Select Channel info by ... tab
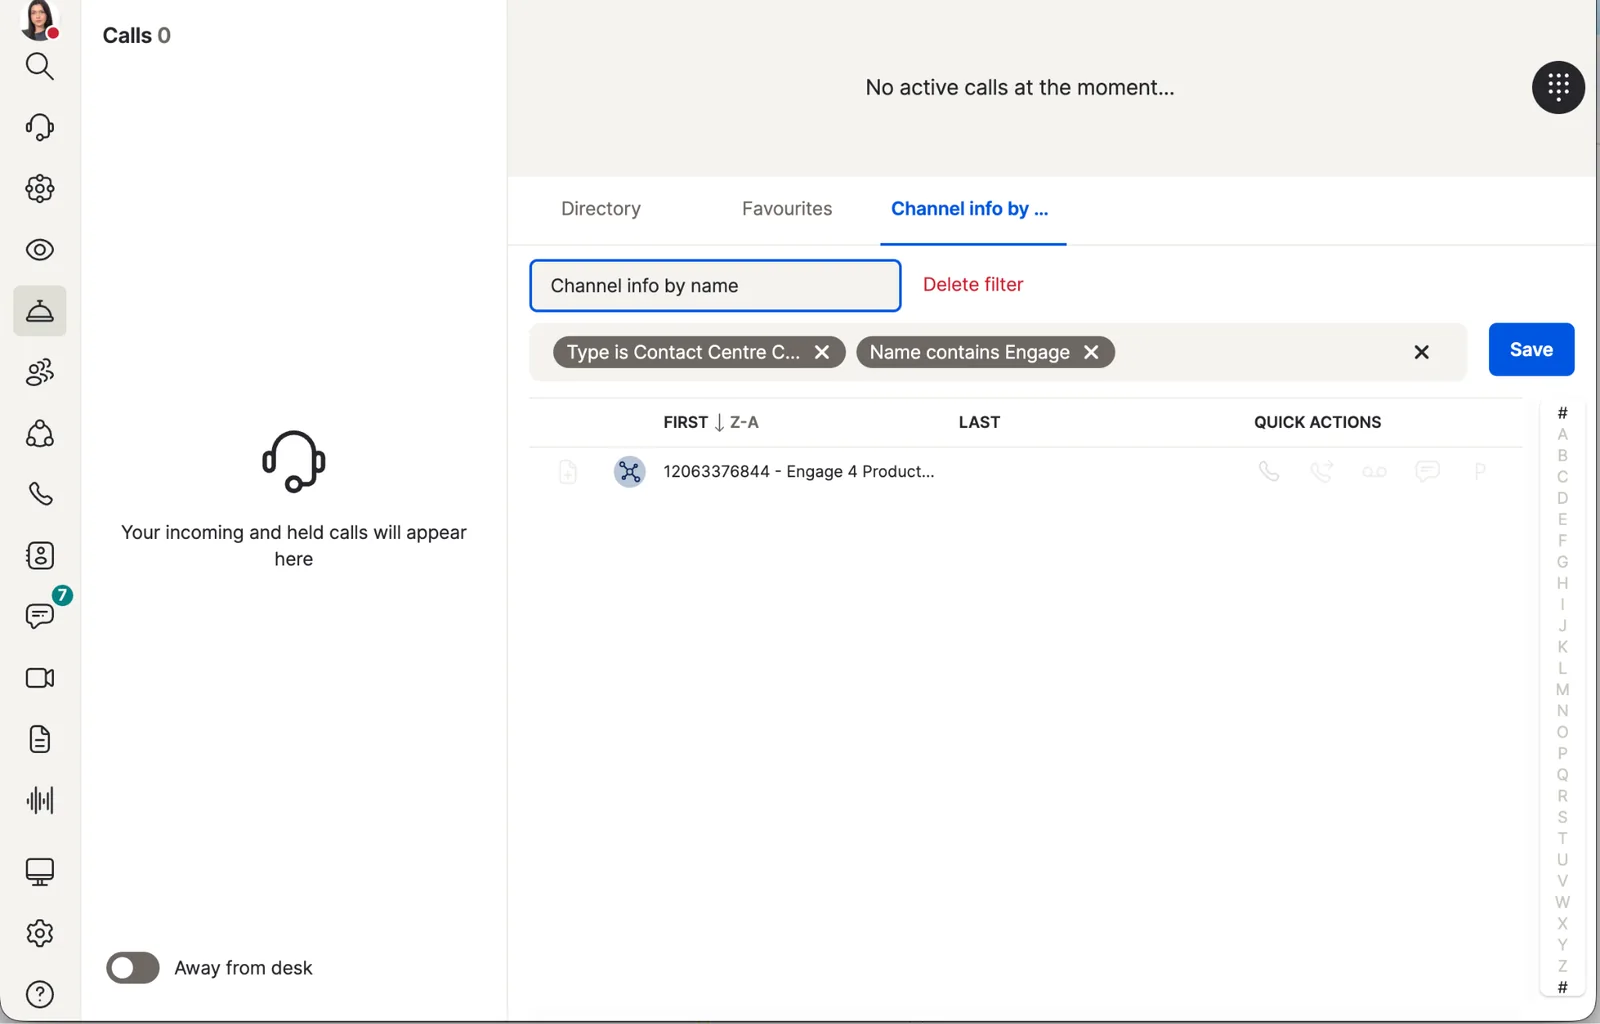The width and height of the screenshot is (1600, 1024). pos(970,209)
